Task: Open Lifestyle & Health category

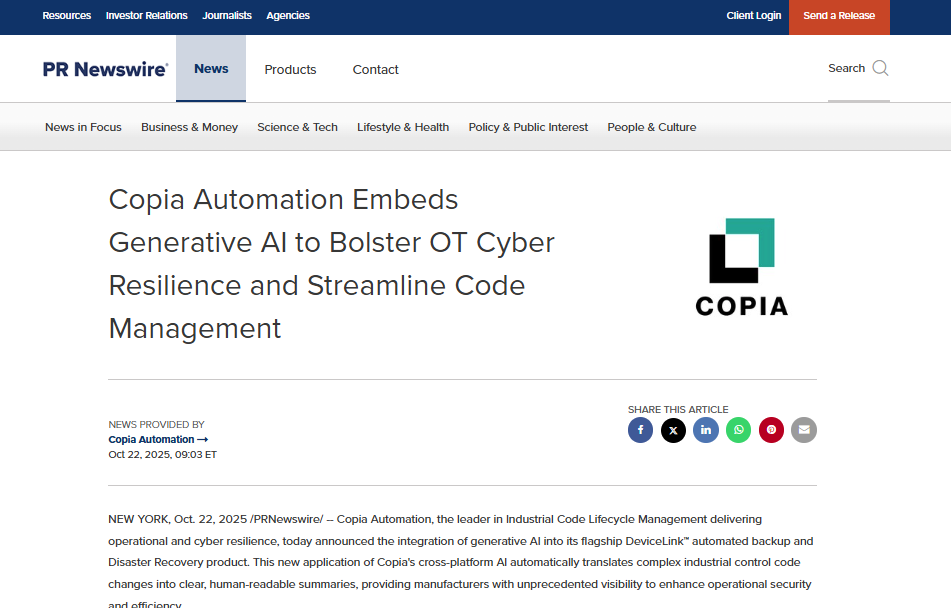Action: [403, 127]
